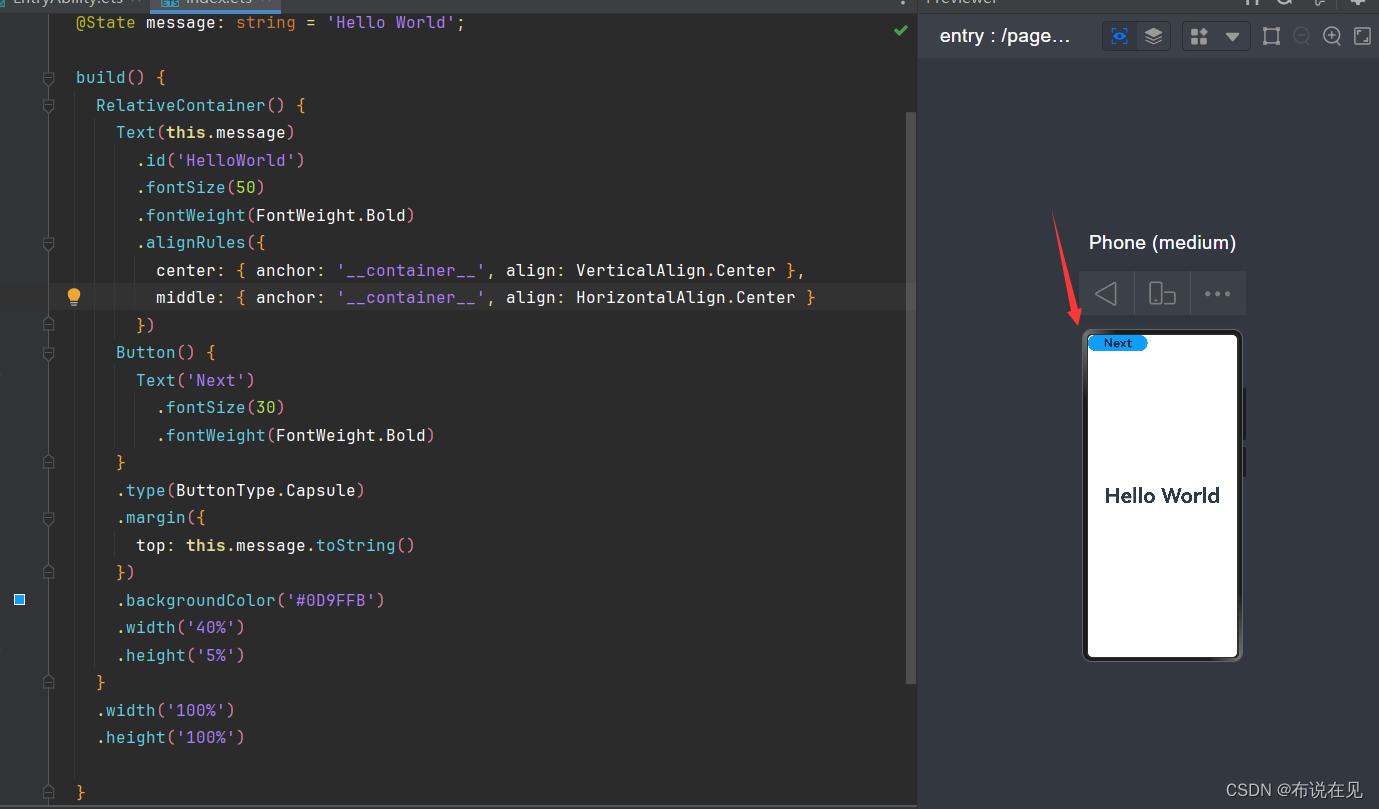Collapse the build() method fold marker
This screenshot has height=809, width=1379.
pos(48,78)
